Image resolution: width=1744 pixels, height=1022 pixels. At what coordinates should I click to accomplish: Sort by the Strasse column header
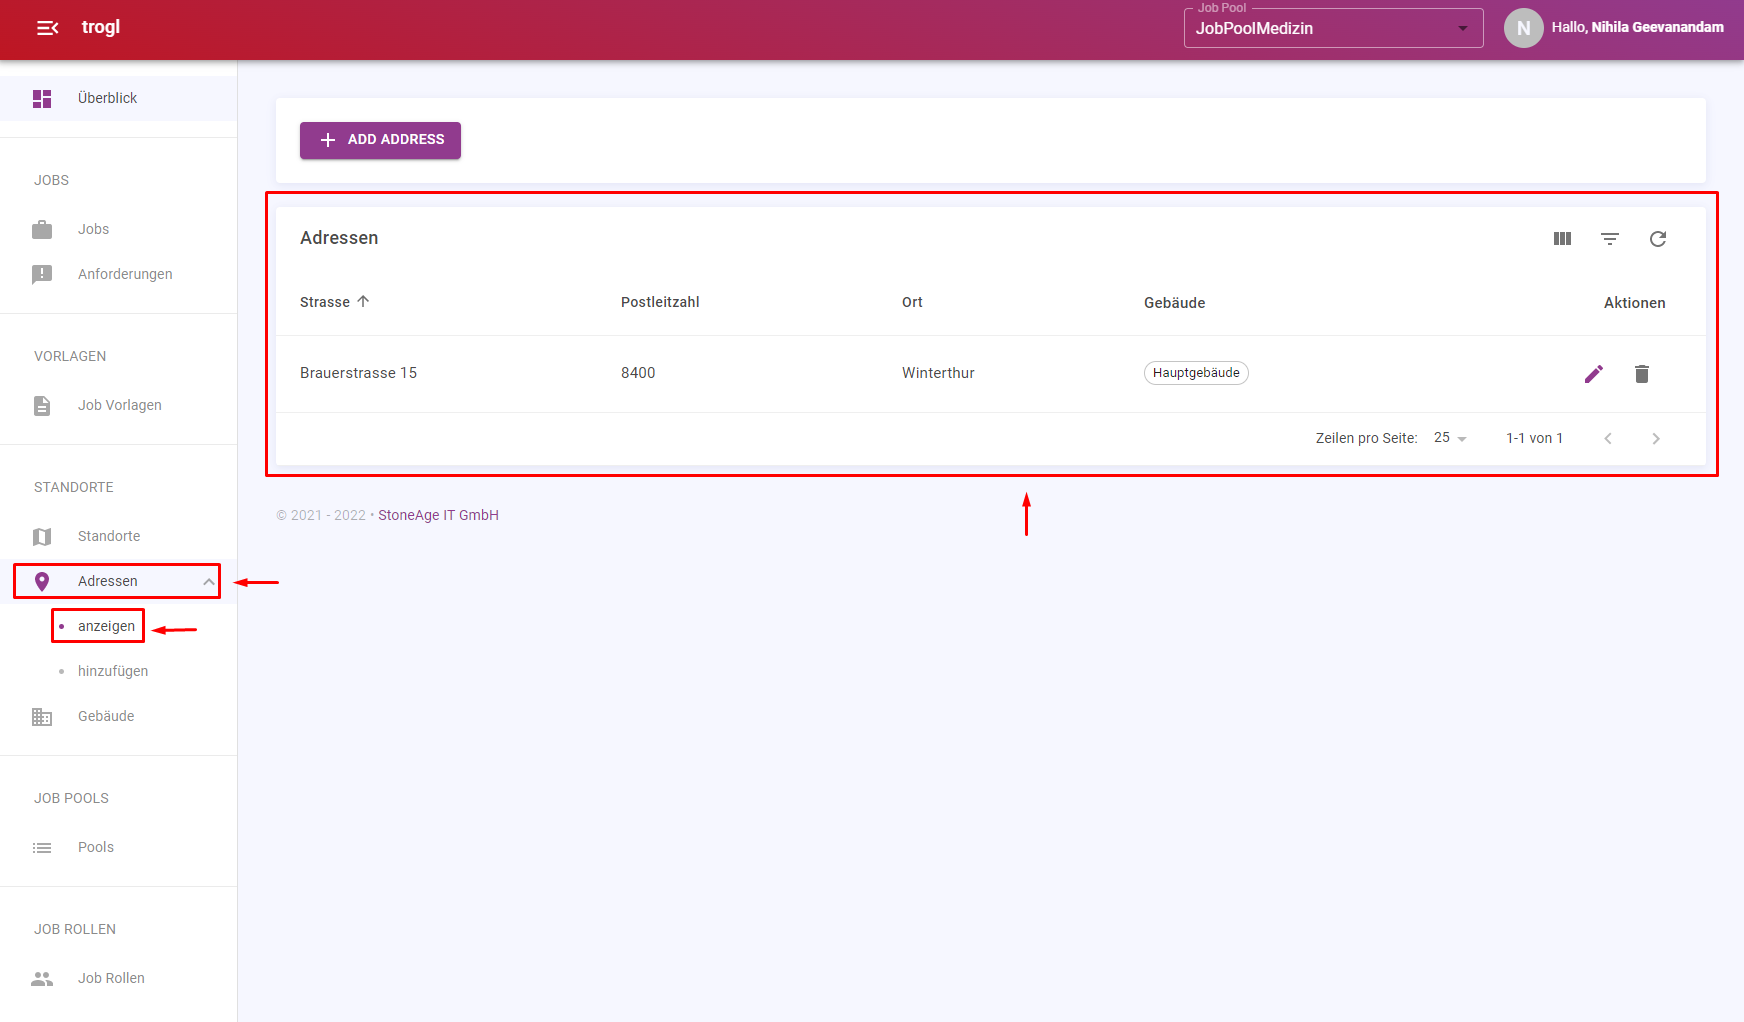click(325, 302)
